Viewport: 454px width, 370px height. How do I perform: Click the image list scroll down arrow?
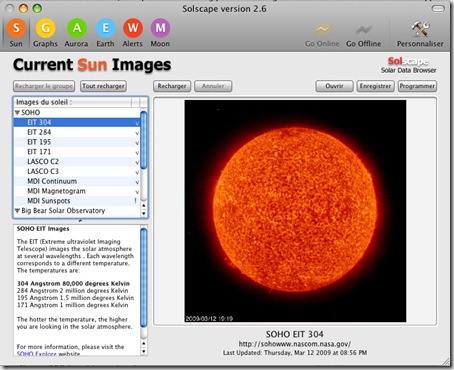[144, 213]
